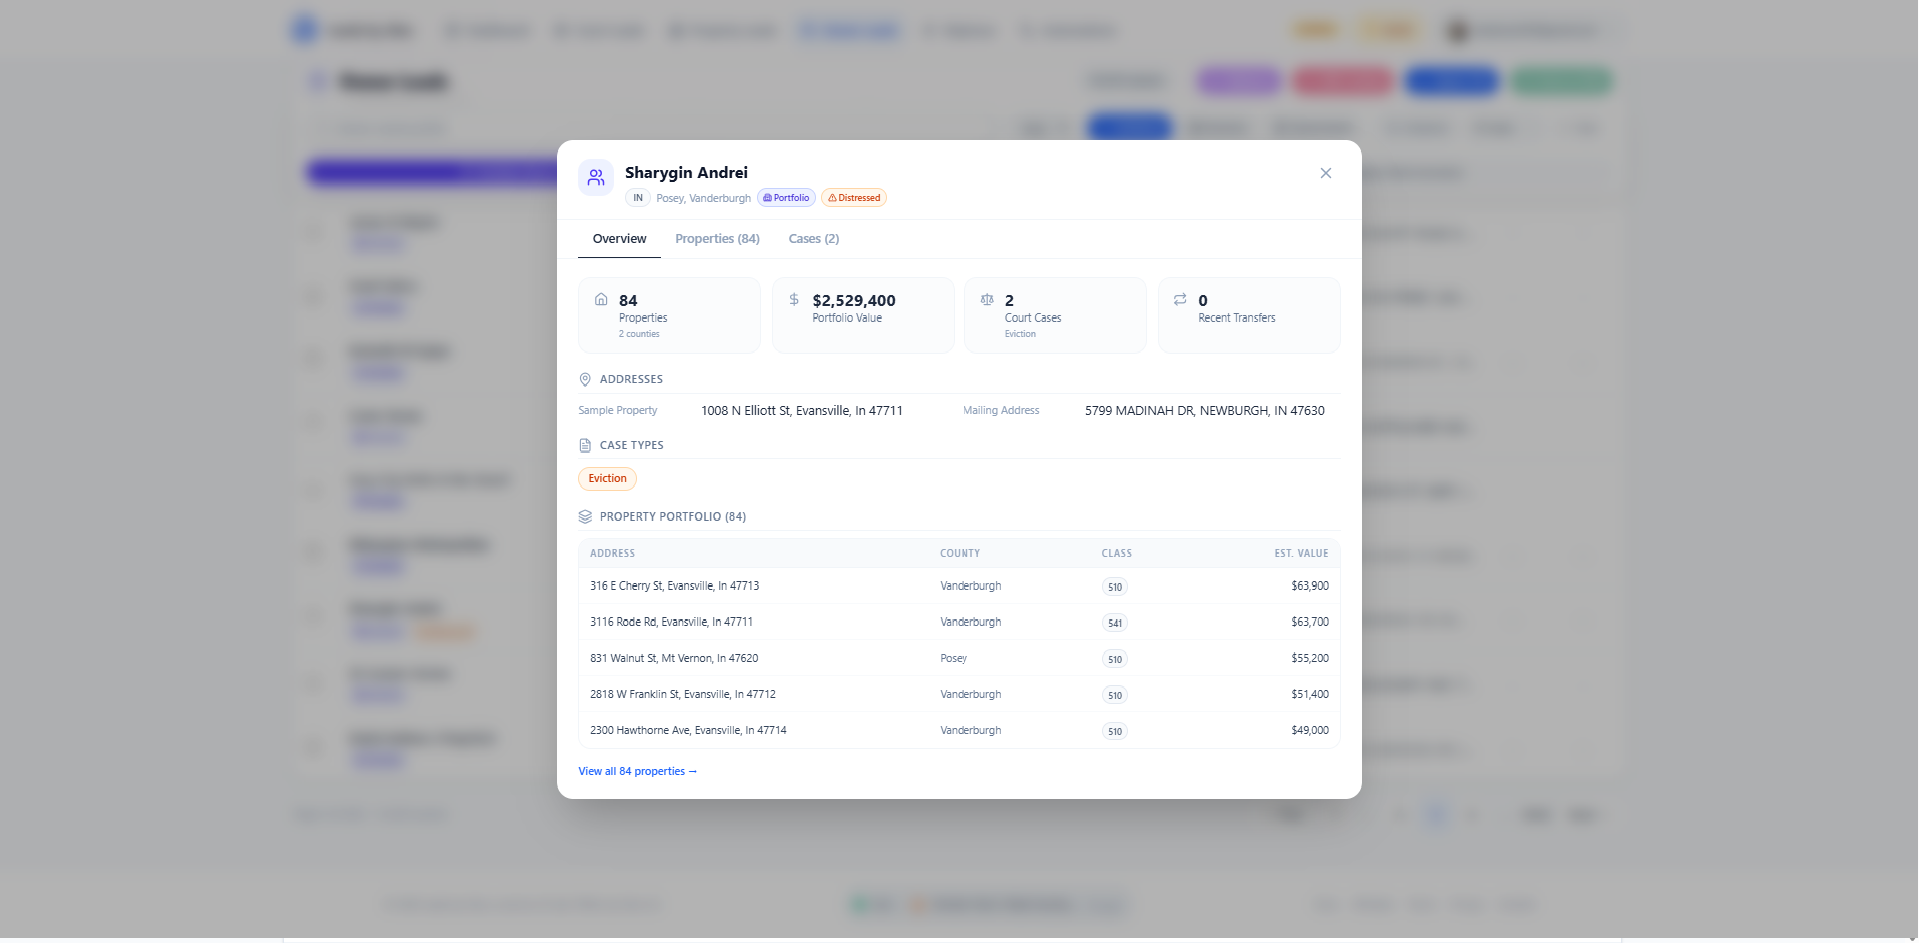Click the Distressed badge
This screenshot has width=1919, height=943.
tap(854, 198)
